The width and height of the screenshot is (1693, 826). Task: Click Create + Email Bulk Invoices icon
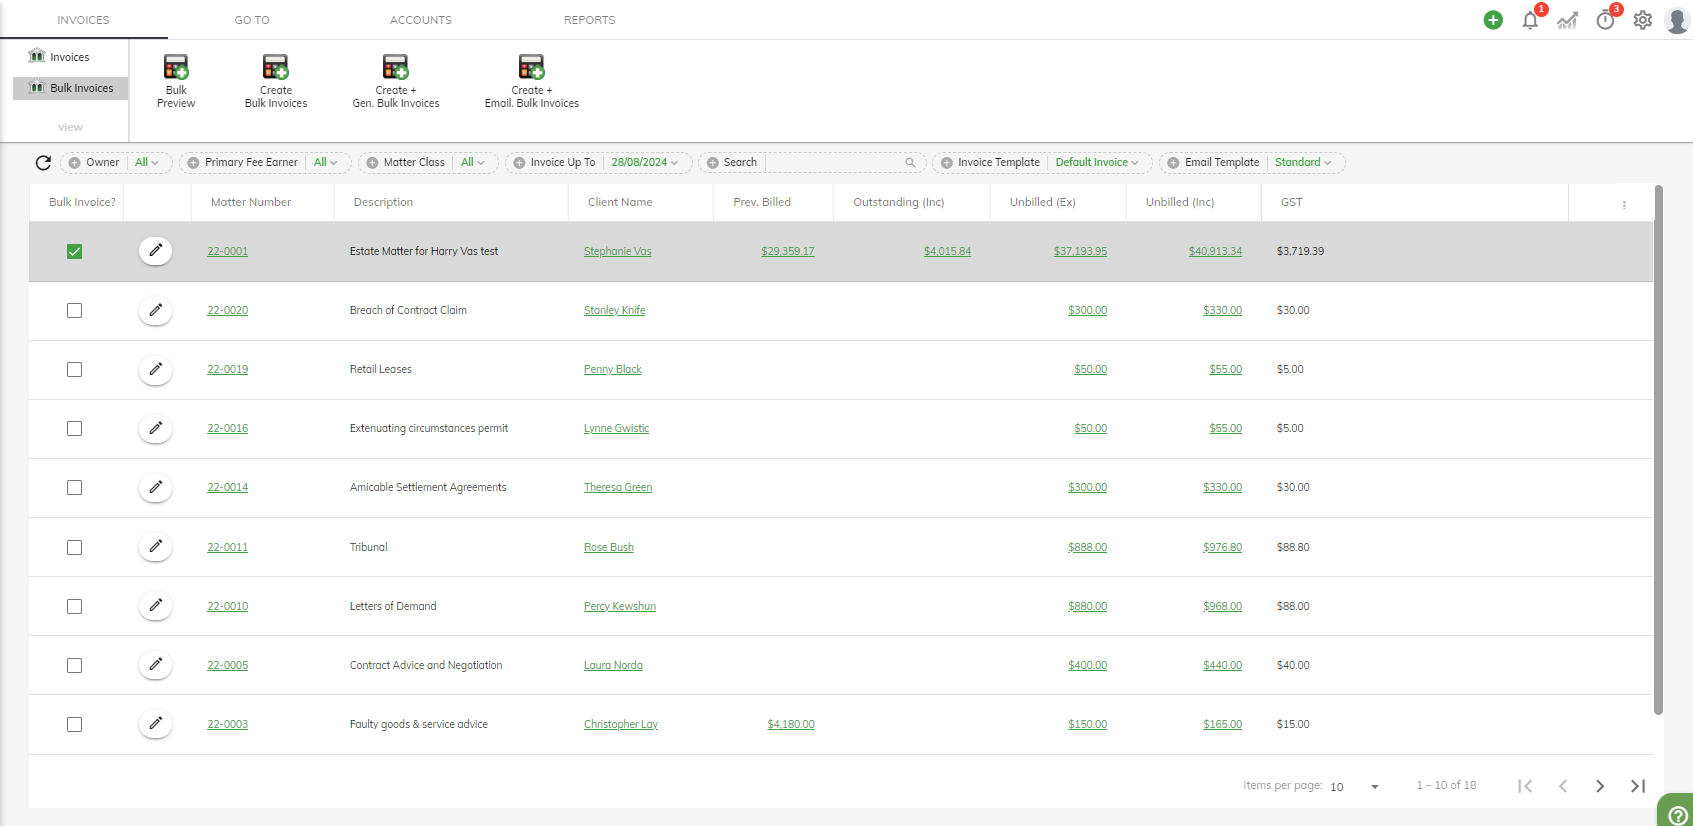coord(531,67)
